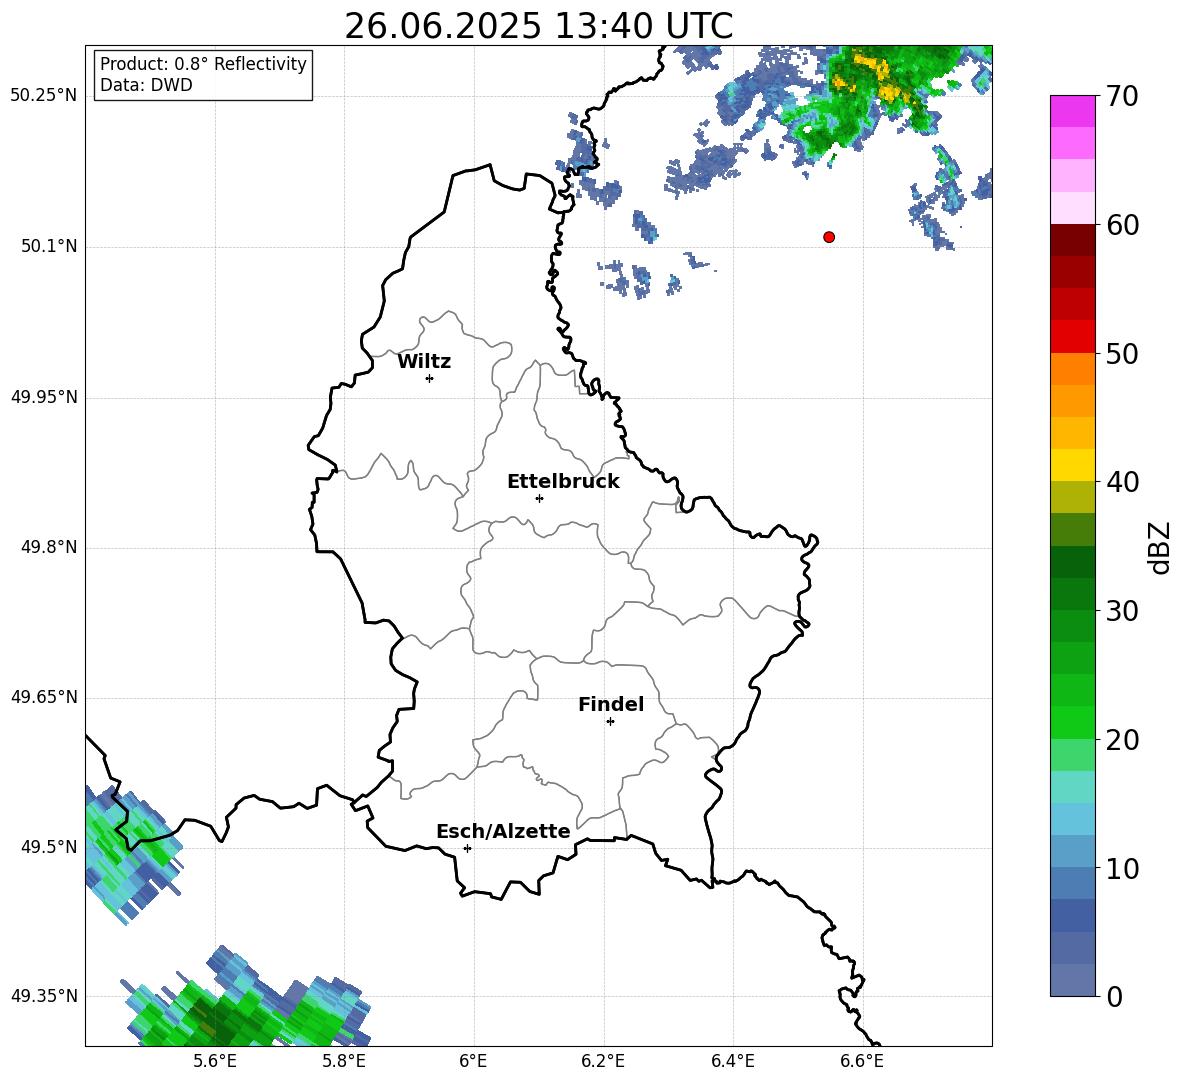Click the Findel station cross marker
This screenshot has width=1184, height=1081.
[x=610, y=722]
